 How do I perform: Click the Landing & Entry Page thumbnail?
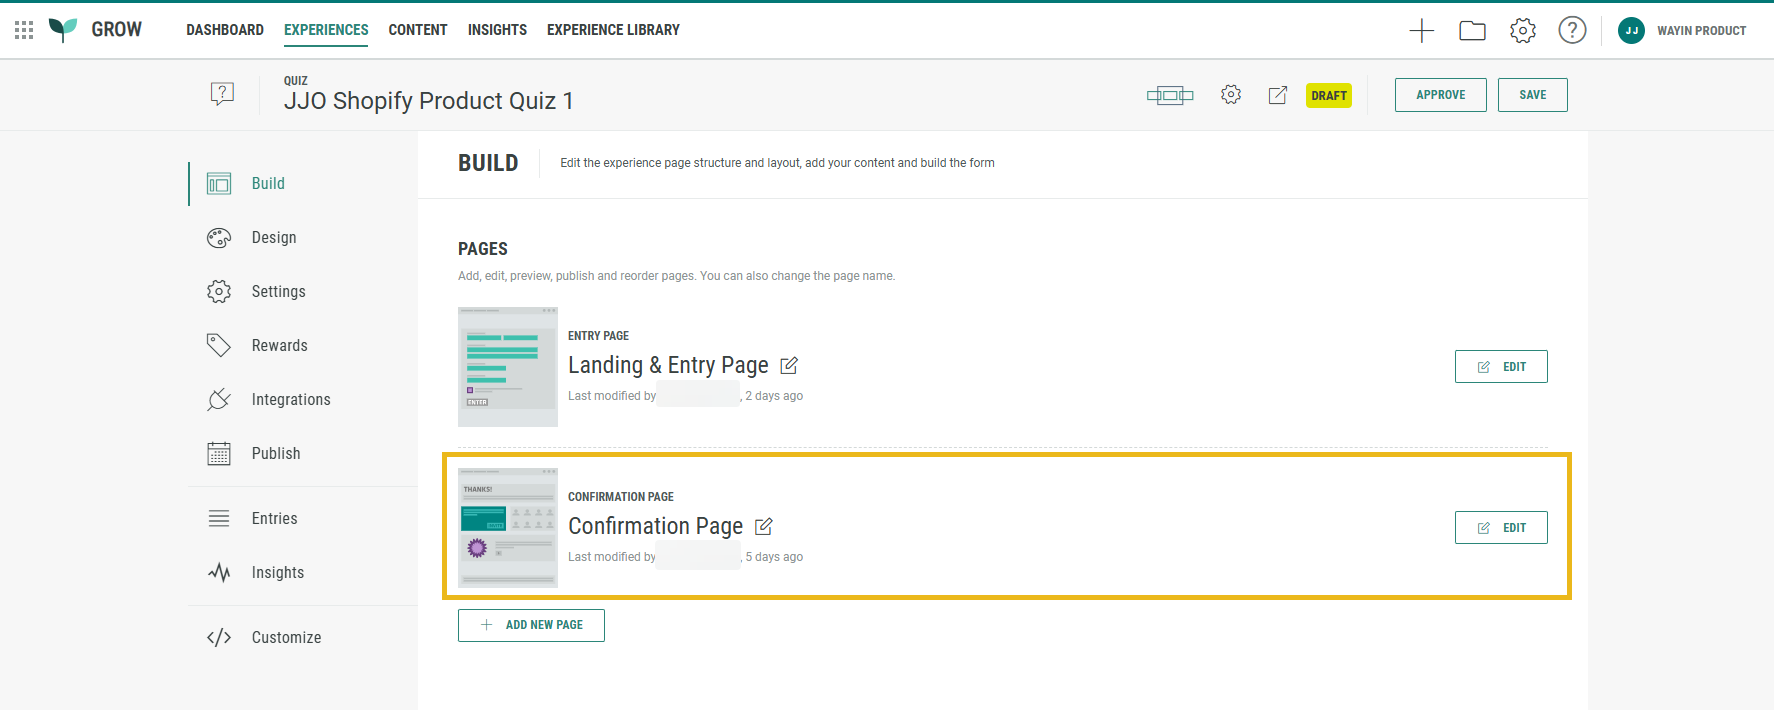508,367
